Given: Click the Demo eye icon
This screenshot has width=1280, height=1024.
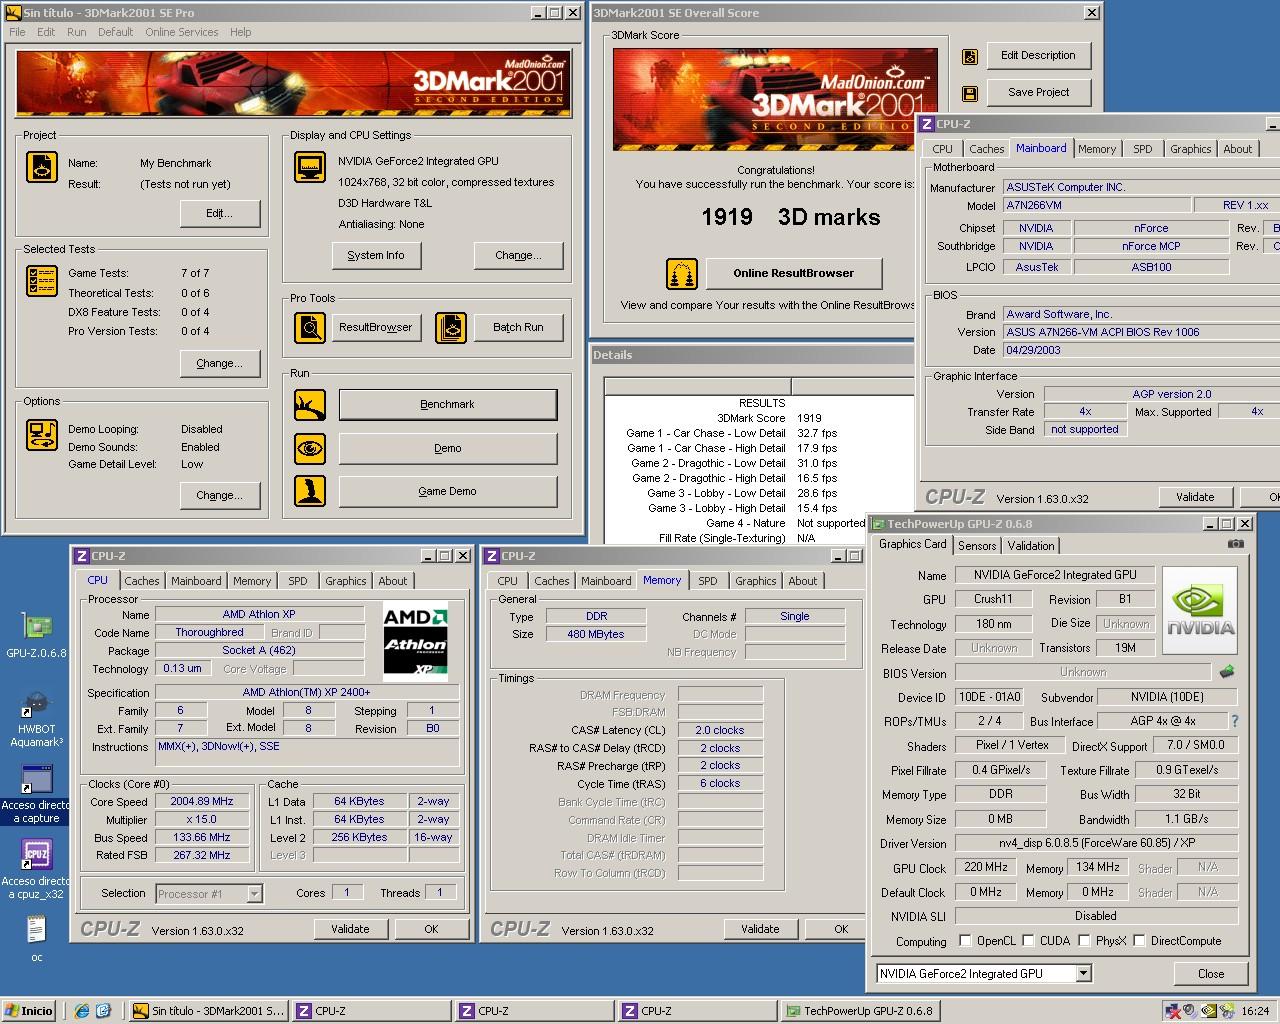Looking at the screenshot, I should click(x=310, y=448).
